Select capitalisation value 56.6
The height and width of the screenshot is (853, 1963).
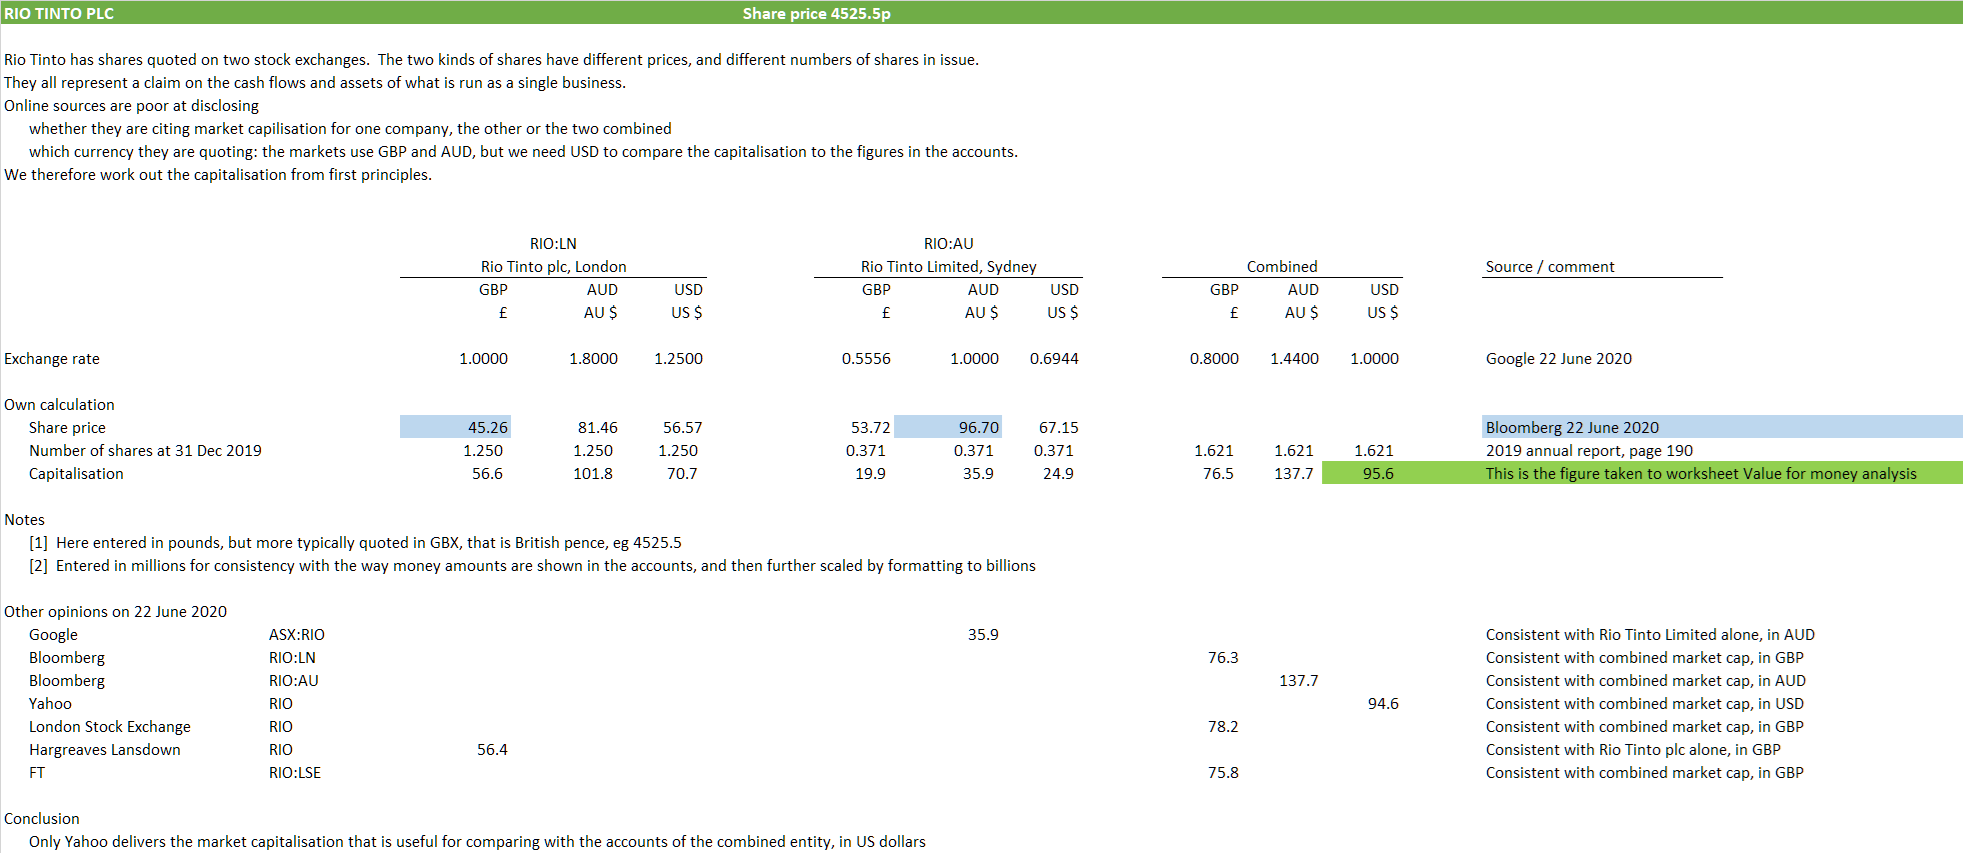[x=487, y=473]
